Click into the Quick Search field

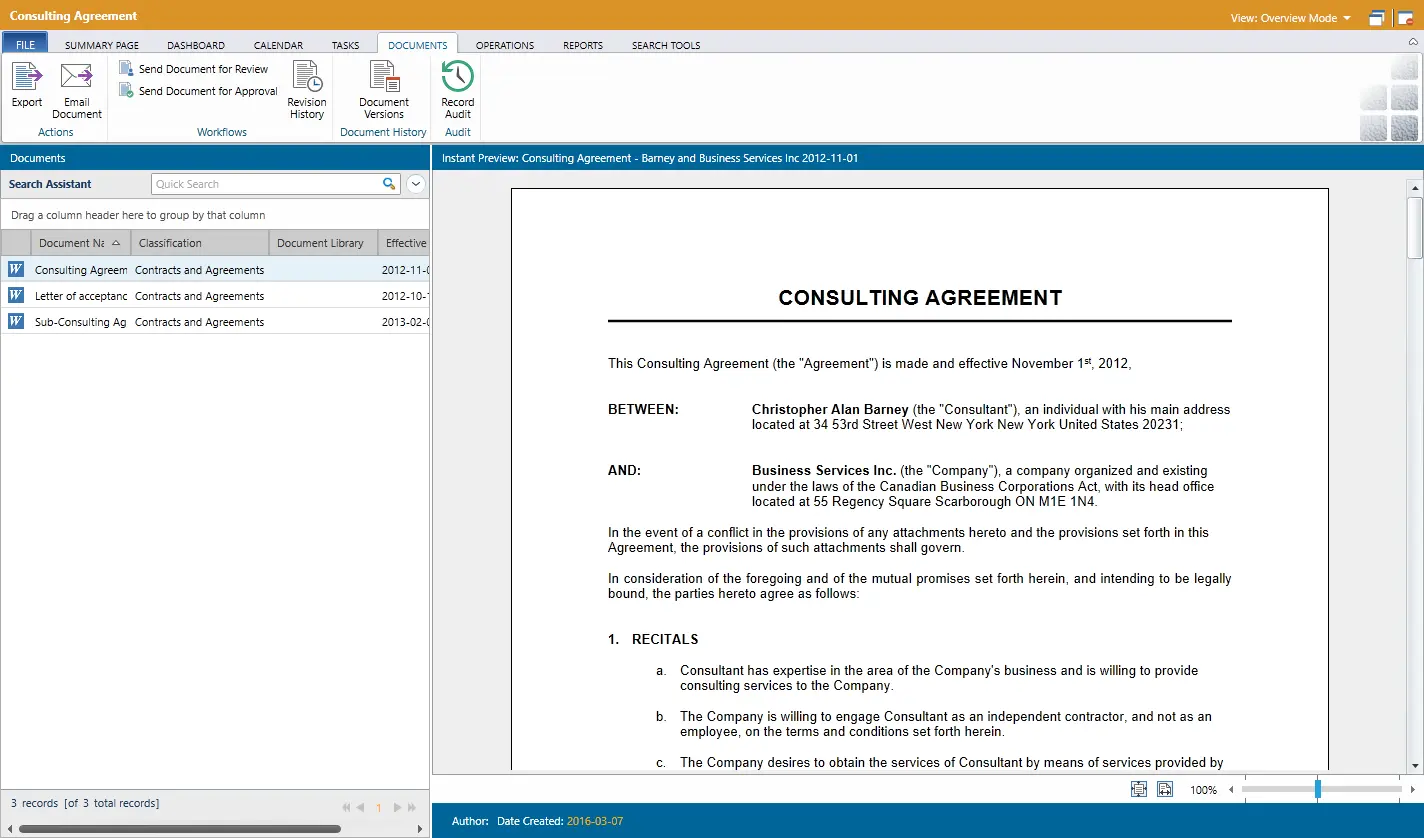point(266,184)
